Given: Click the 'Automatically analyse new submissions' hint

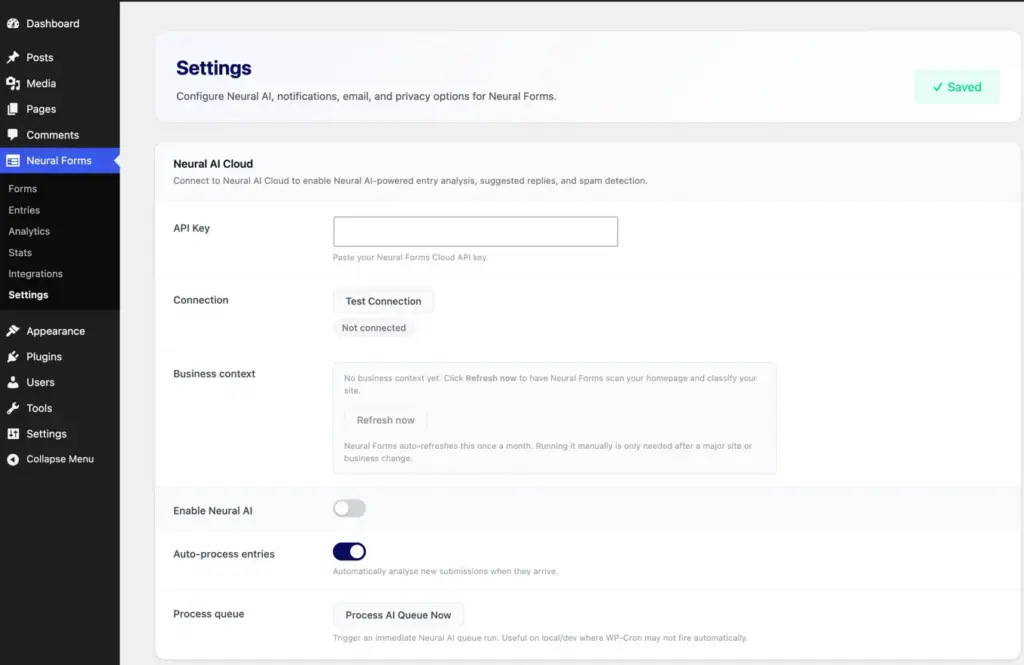Looking at the screenshot, I should pos(445,571).
